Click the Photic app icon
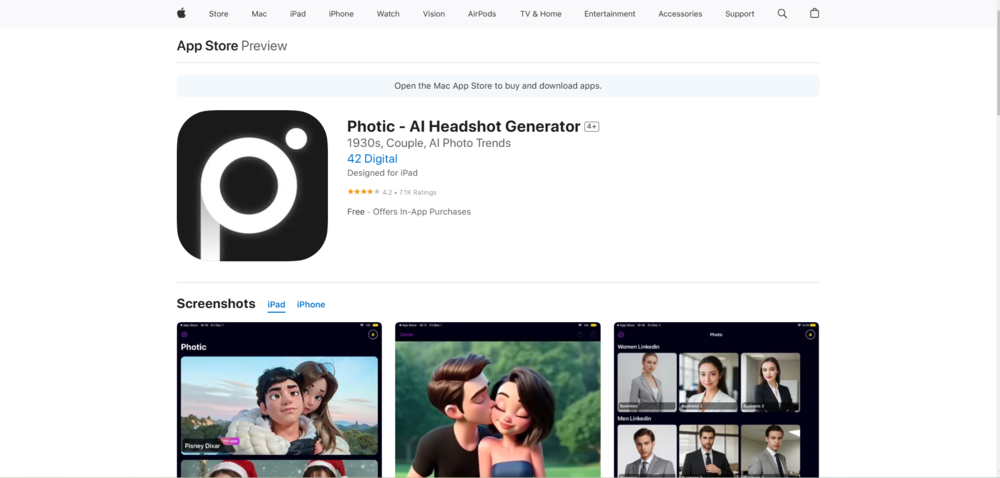 click(252, 185)
